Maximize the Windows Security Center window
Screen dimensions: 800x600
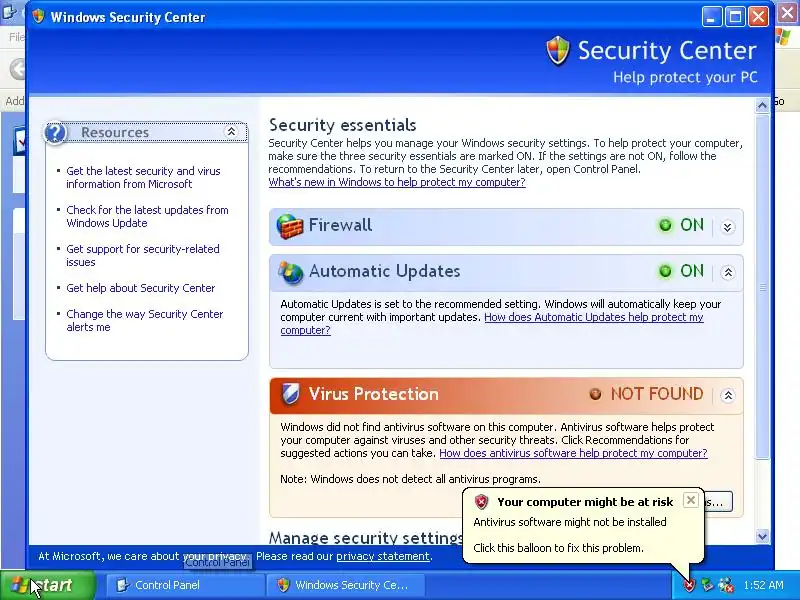(735, 17)
